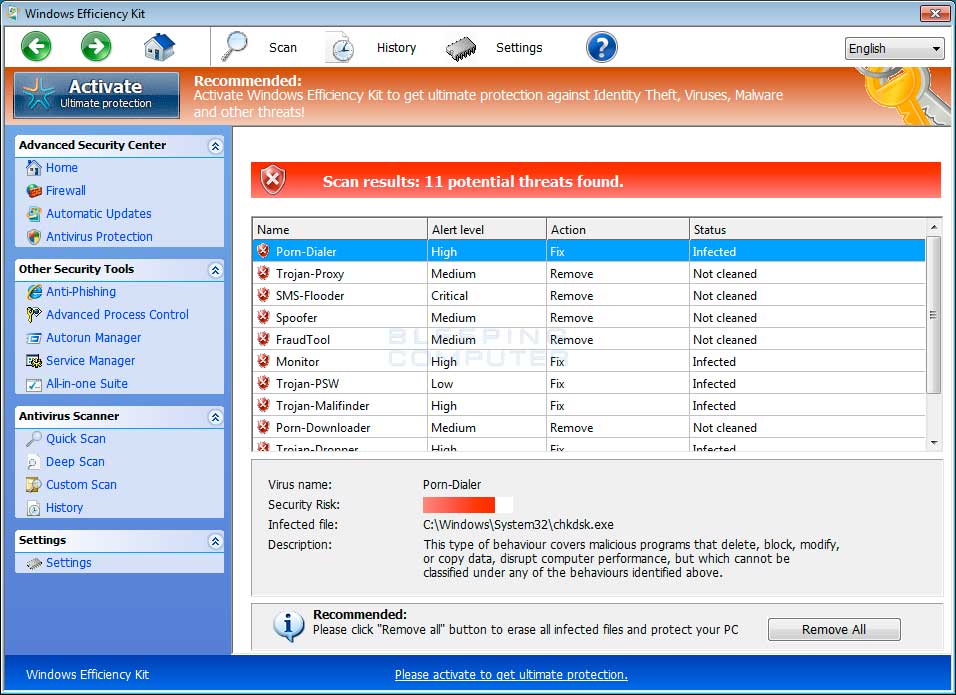Open the Settings section
The image size is (956, 695).
point(68,562)
